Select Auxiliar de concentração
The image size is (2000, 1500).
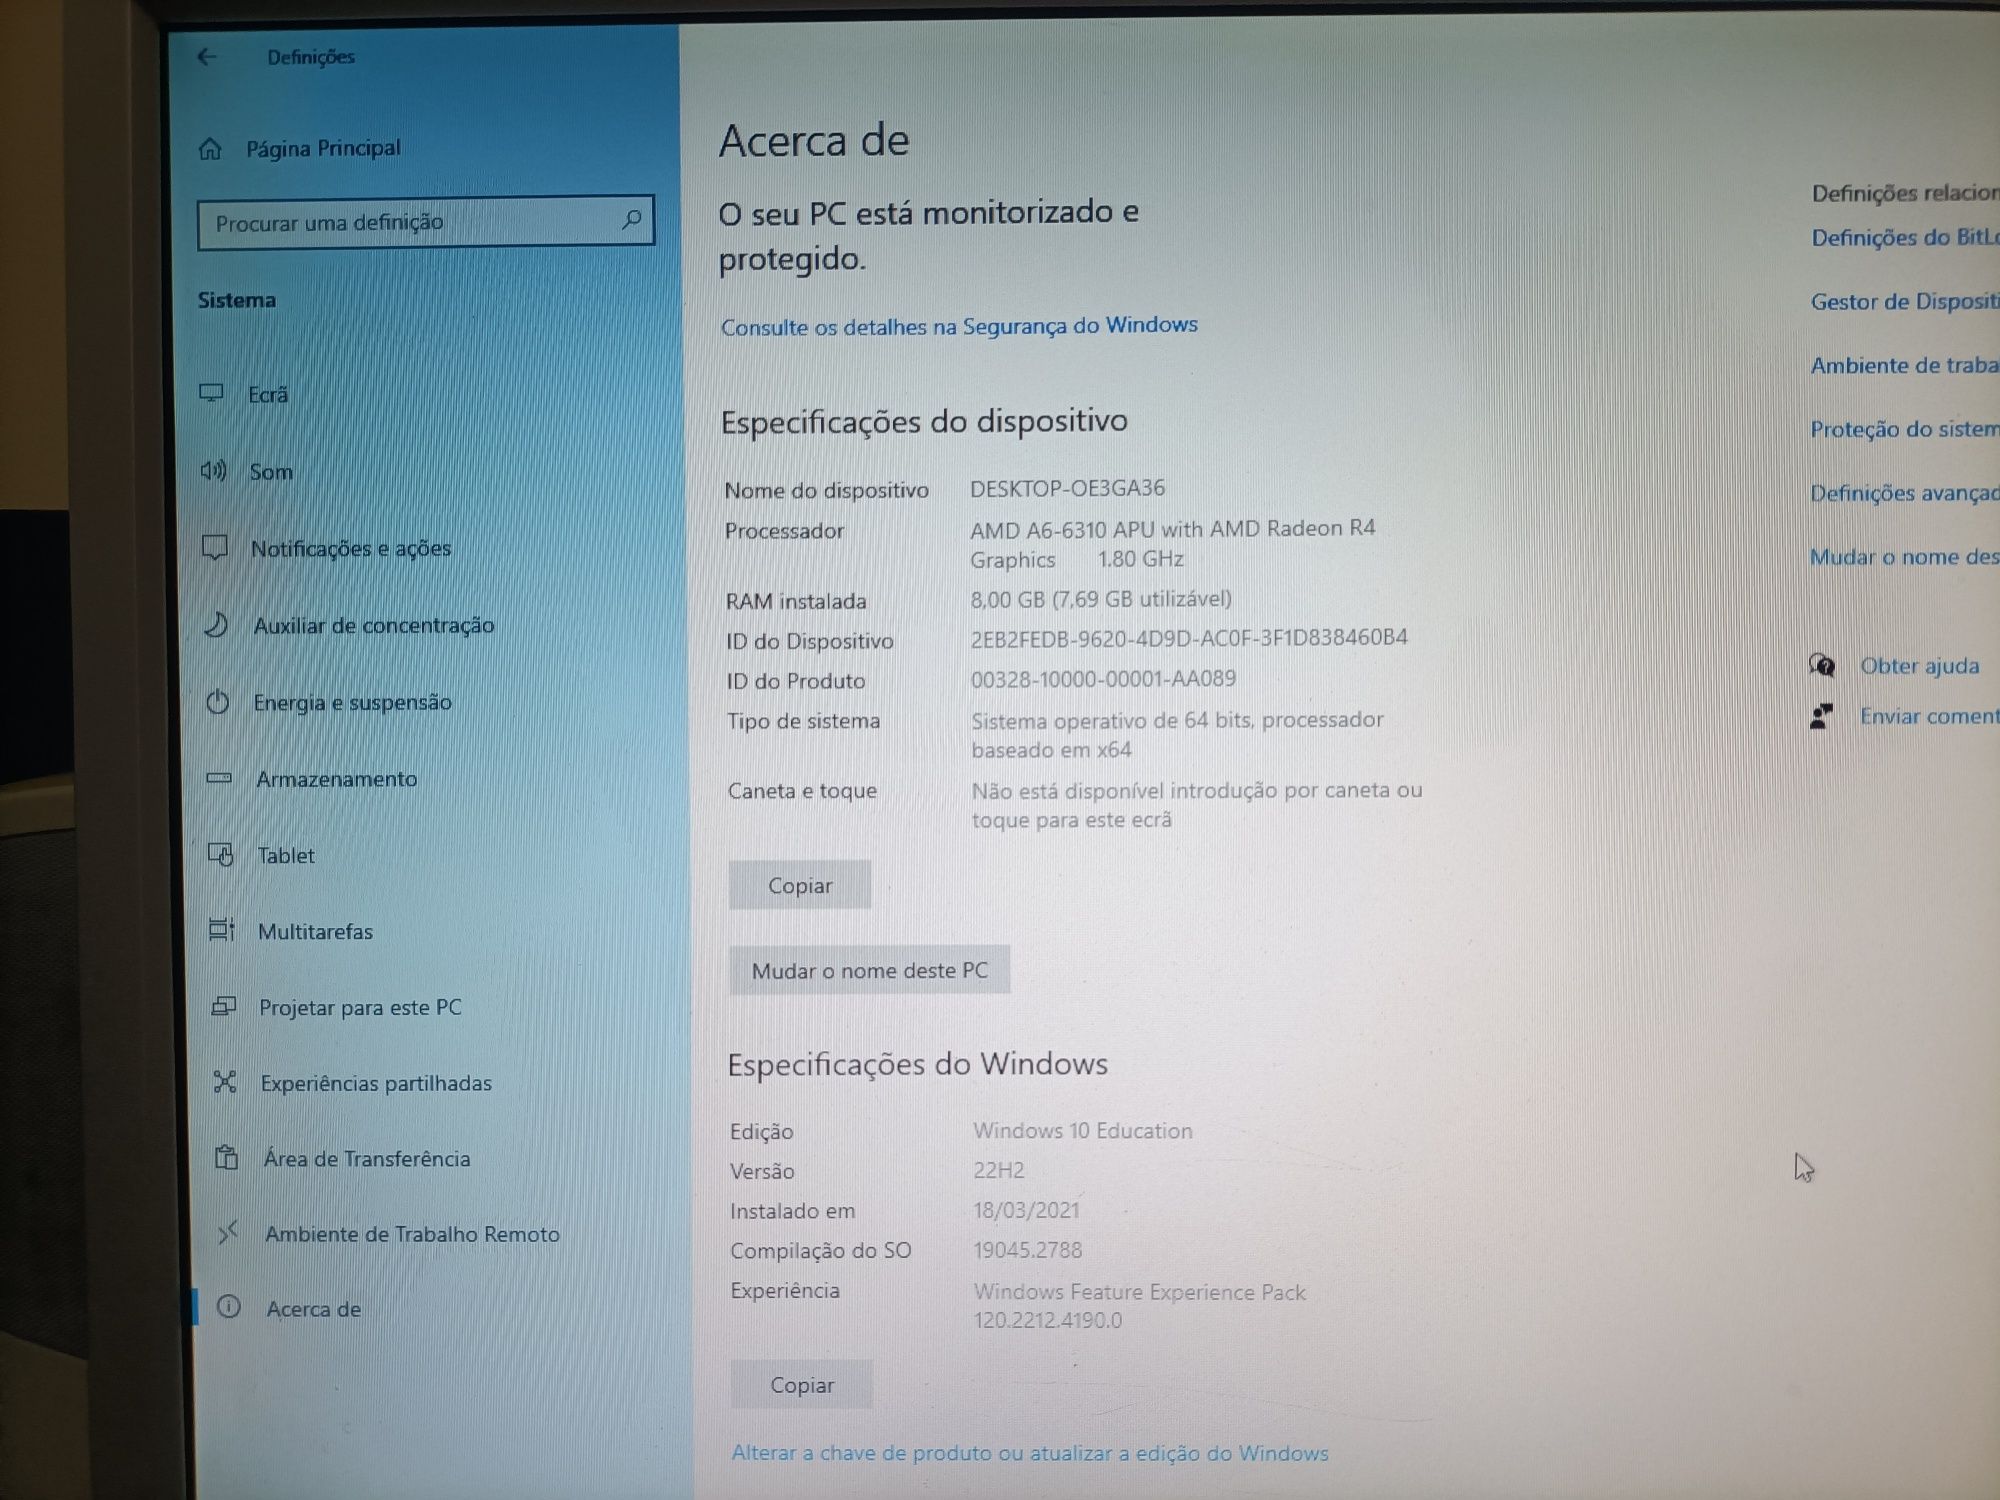[x=374, y=626]
